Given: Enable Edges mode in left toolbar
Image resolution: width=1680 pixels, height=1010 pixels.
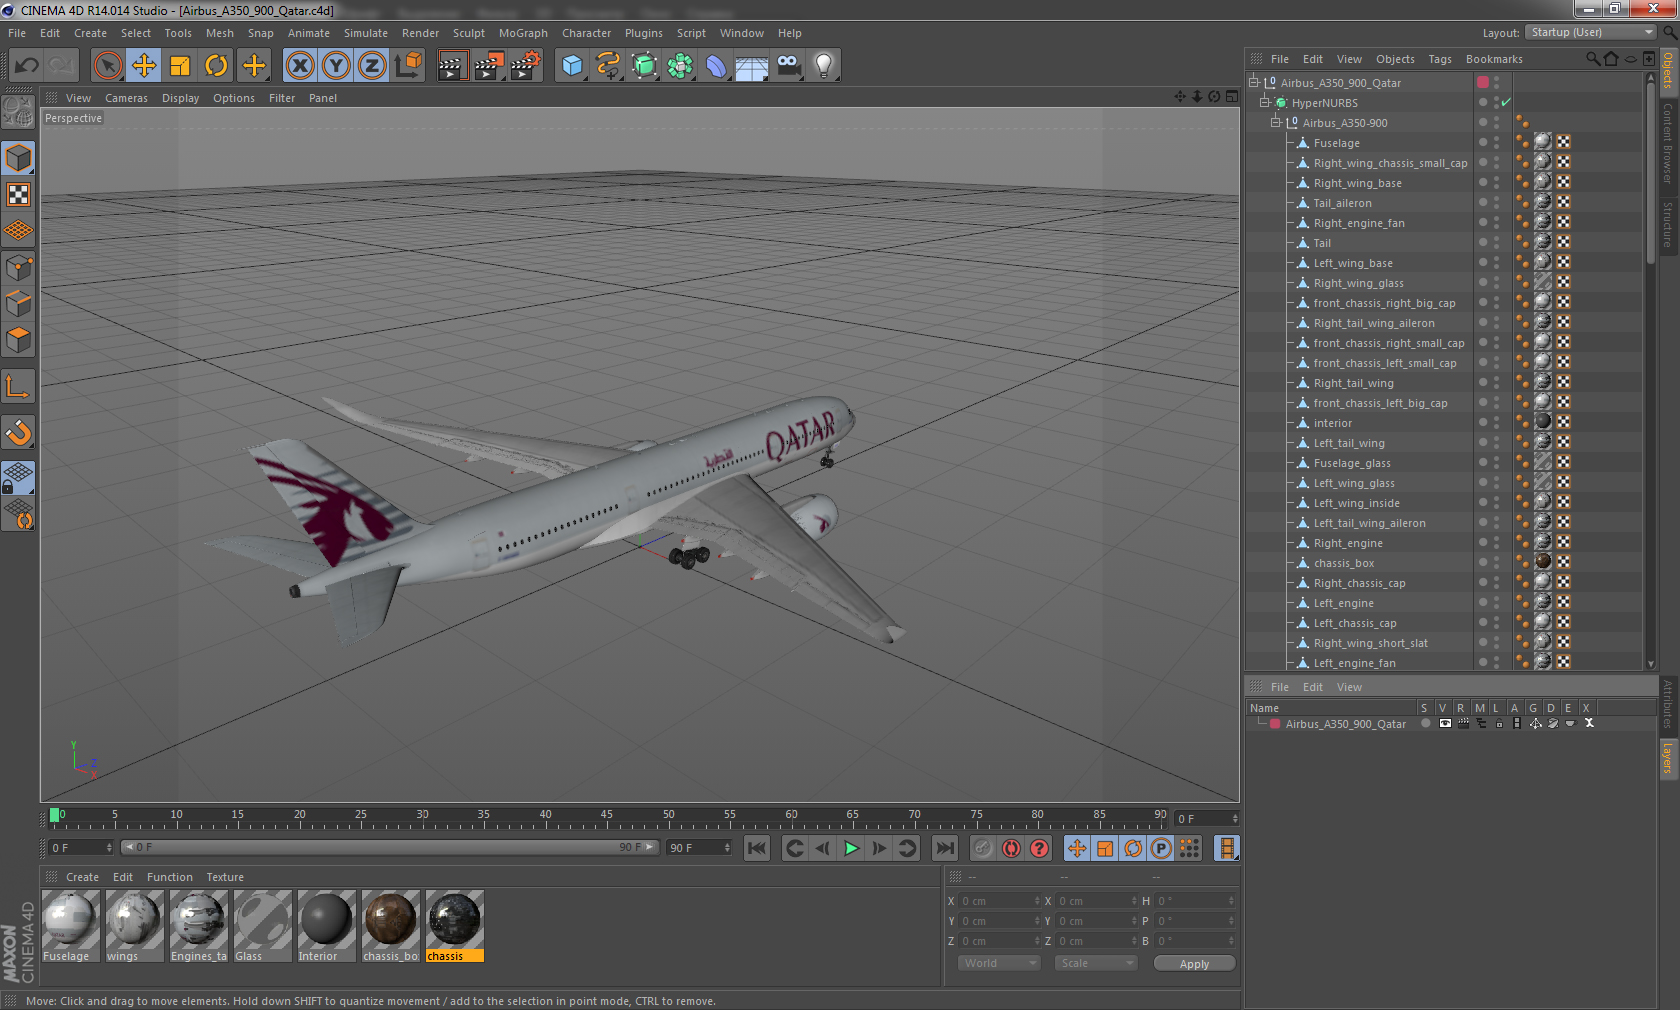Looking at the screenshot, I should point(19,304).
